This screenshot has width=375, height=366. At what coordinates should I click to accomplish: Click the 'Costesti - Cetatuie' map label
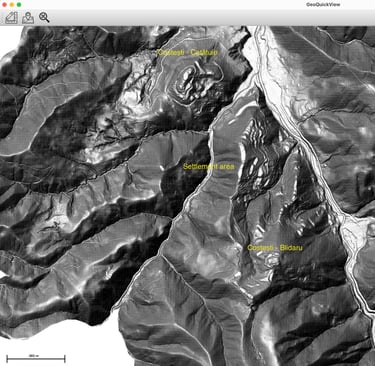coord(188,53)
